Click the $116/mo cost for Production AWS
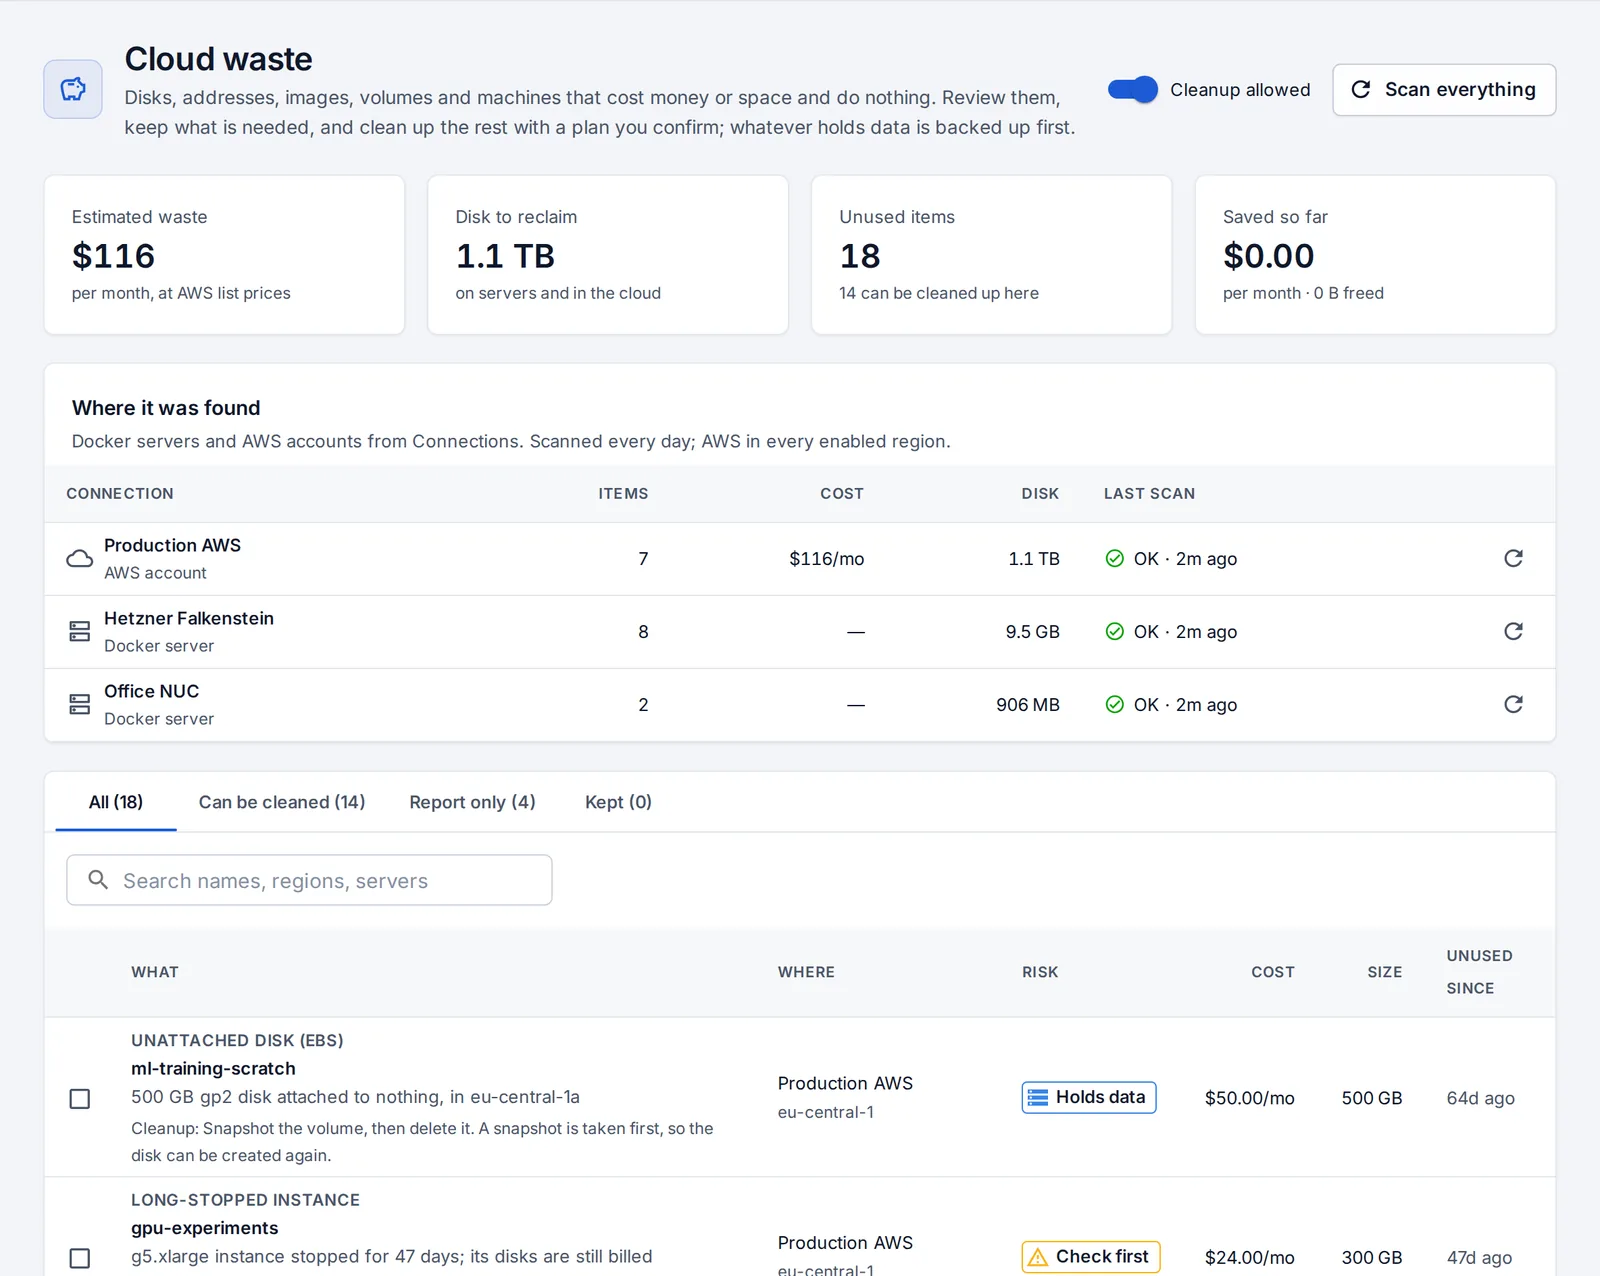 (x=827, y=559)
